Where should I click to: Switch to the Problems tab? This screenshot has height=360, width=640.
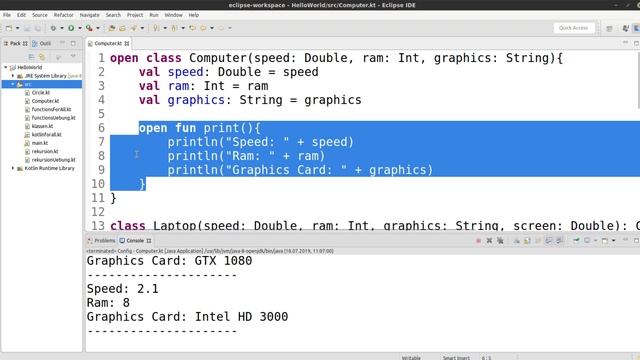tap(101, 241)
